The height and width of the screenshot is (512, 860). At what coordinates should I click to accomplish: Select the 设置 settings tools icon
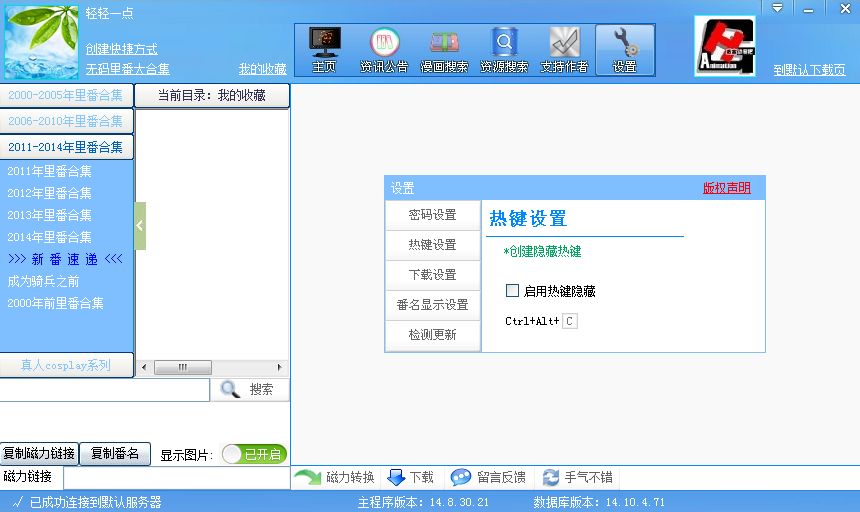(x=624, y=43)
